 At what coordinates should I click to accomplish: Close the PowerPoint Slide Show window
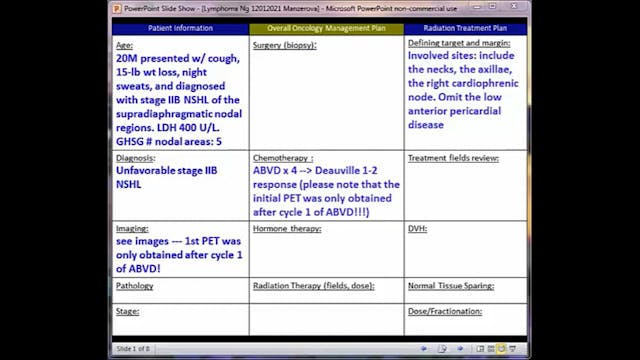click(514, 6)
